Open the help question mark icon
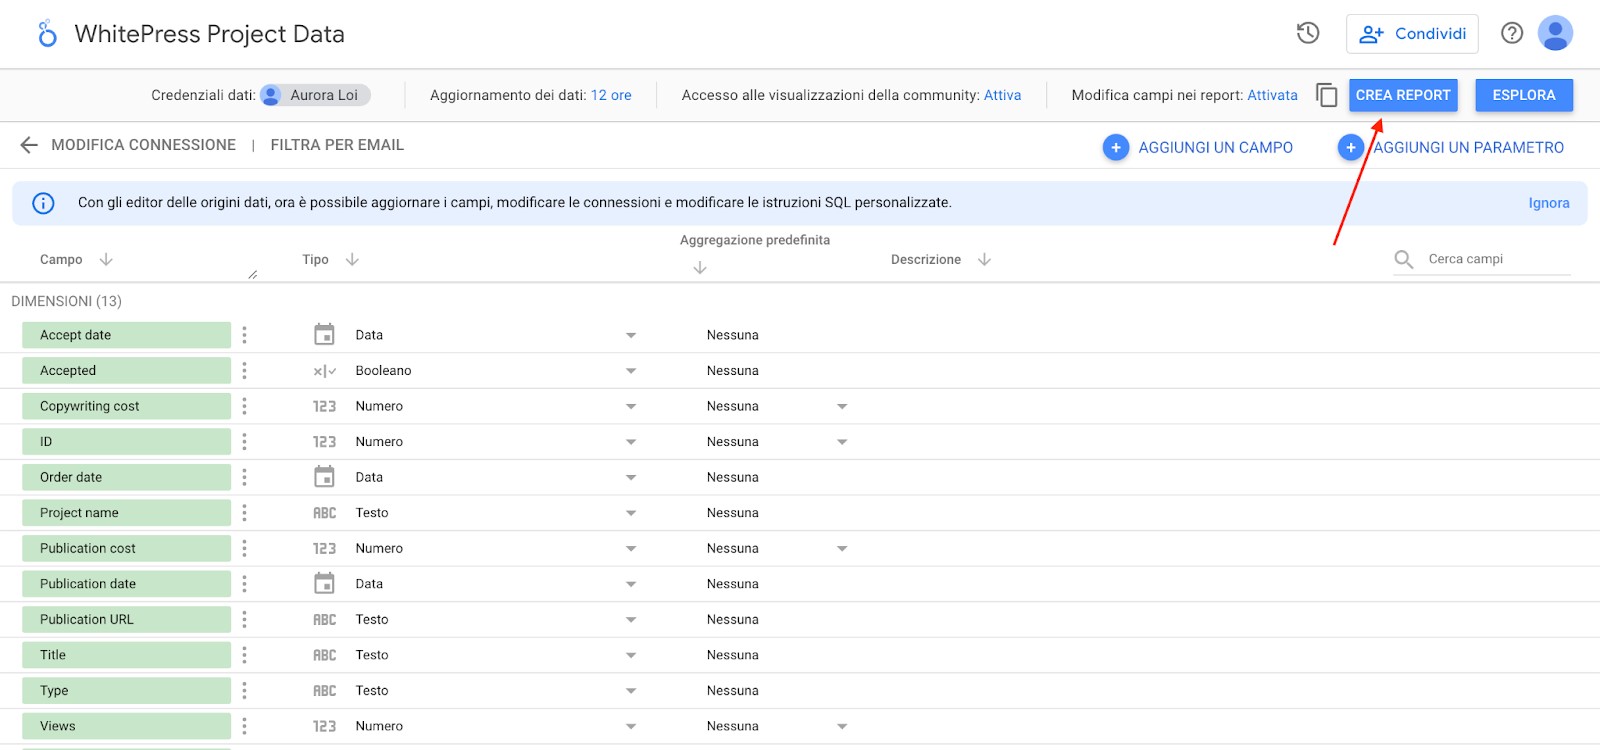This screenshot has height=750, width=1600. pos(1512,33)
